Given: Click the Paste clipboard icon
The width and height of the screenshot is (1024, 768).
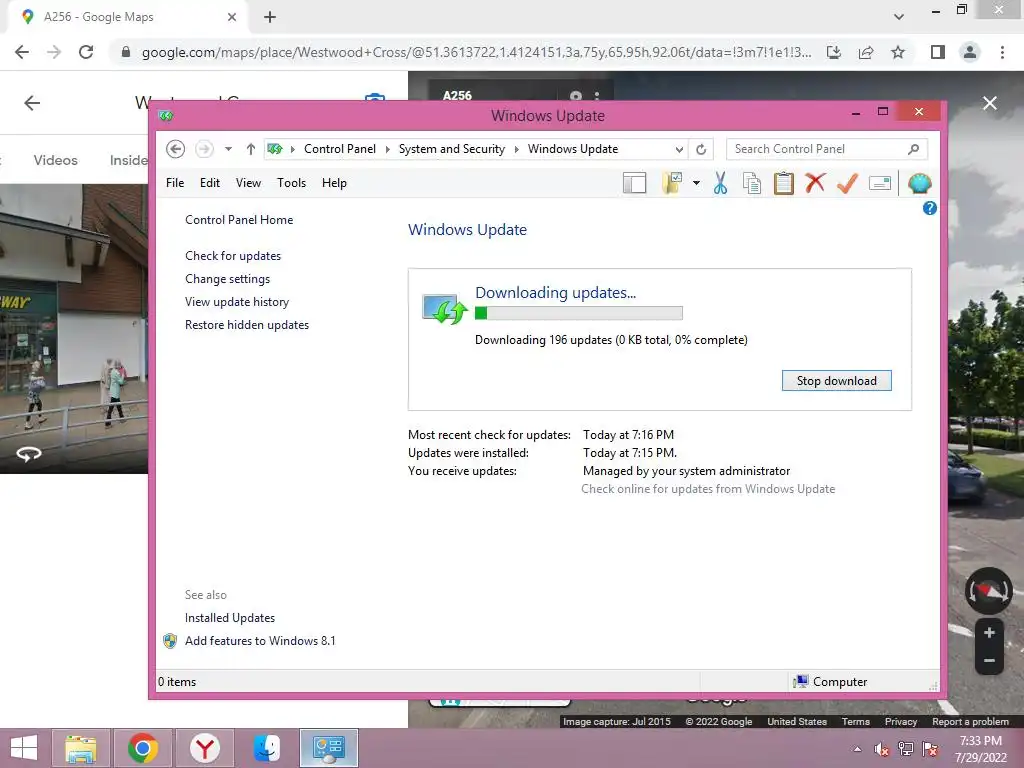Looking at the screenshot, I should coord(784,184).
